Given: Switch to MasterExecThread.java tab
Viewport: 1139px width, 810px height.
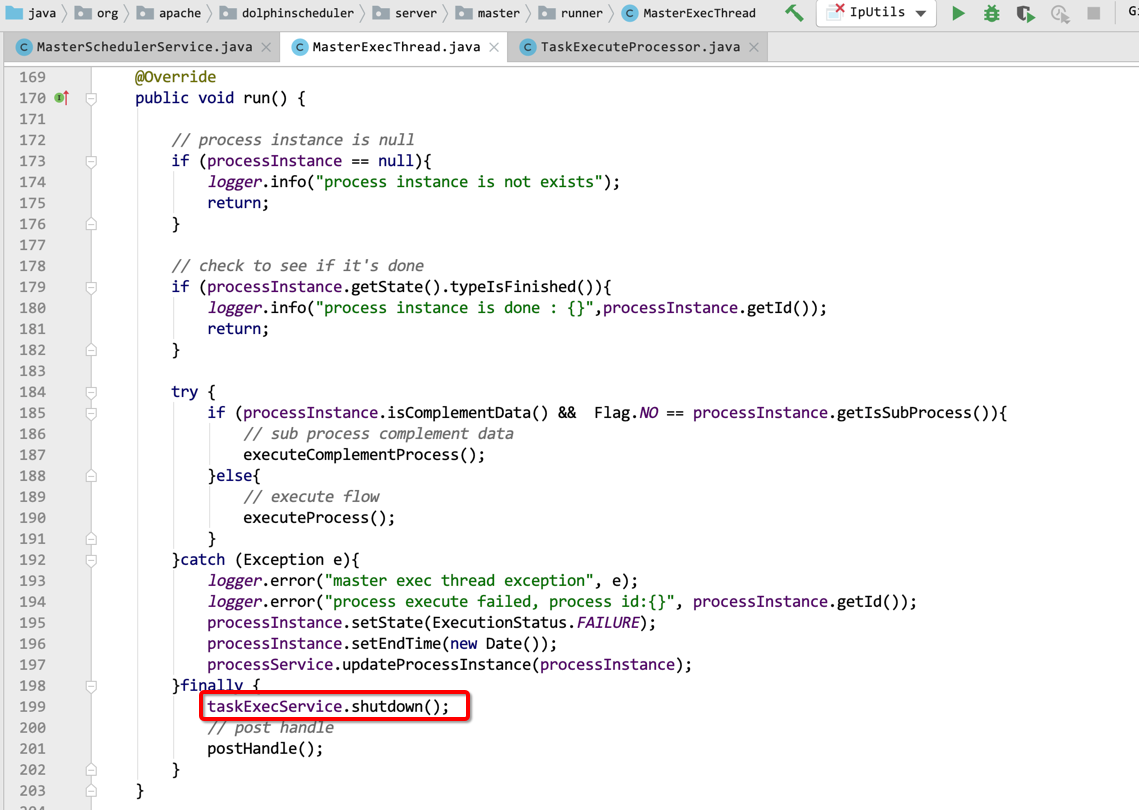Looking at the screenshot, I should [396, 47].
